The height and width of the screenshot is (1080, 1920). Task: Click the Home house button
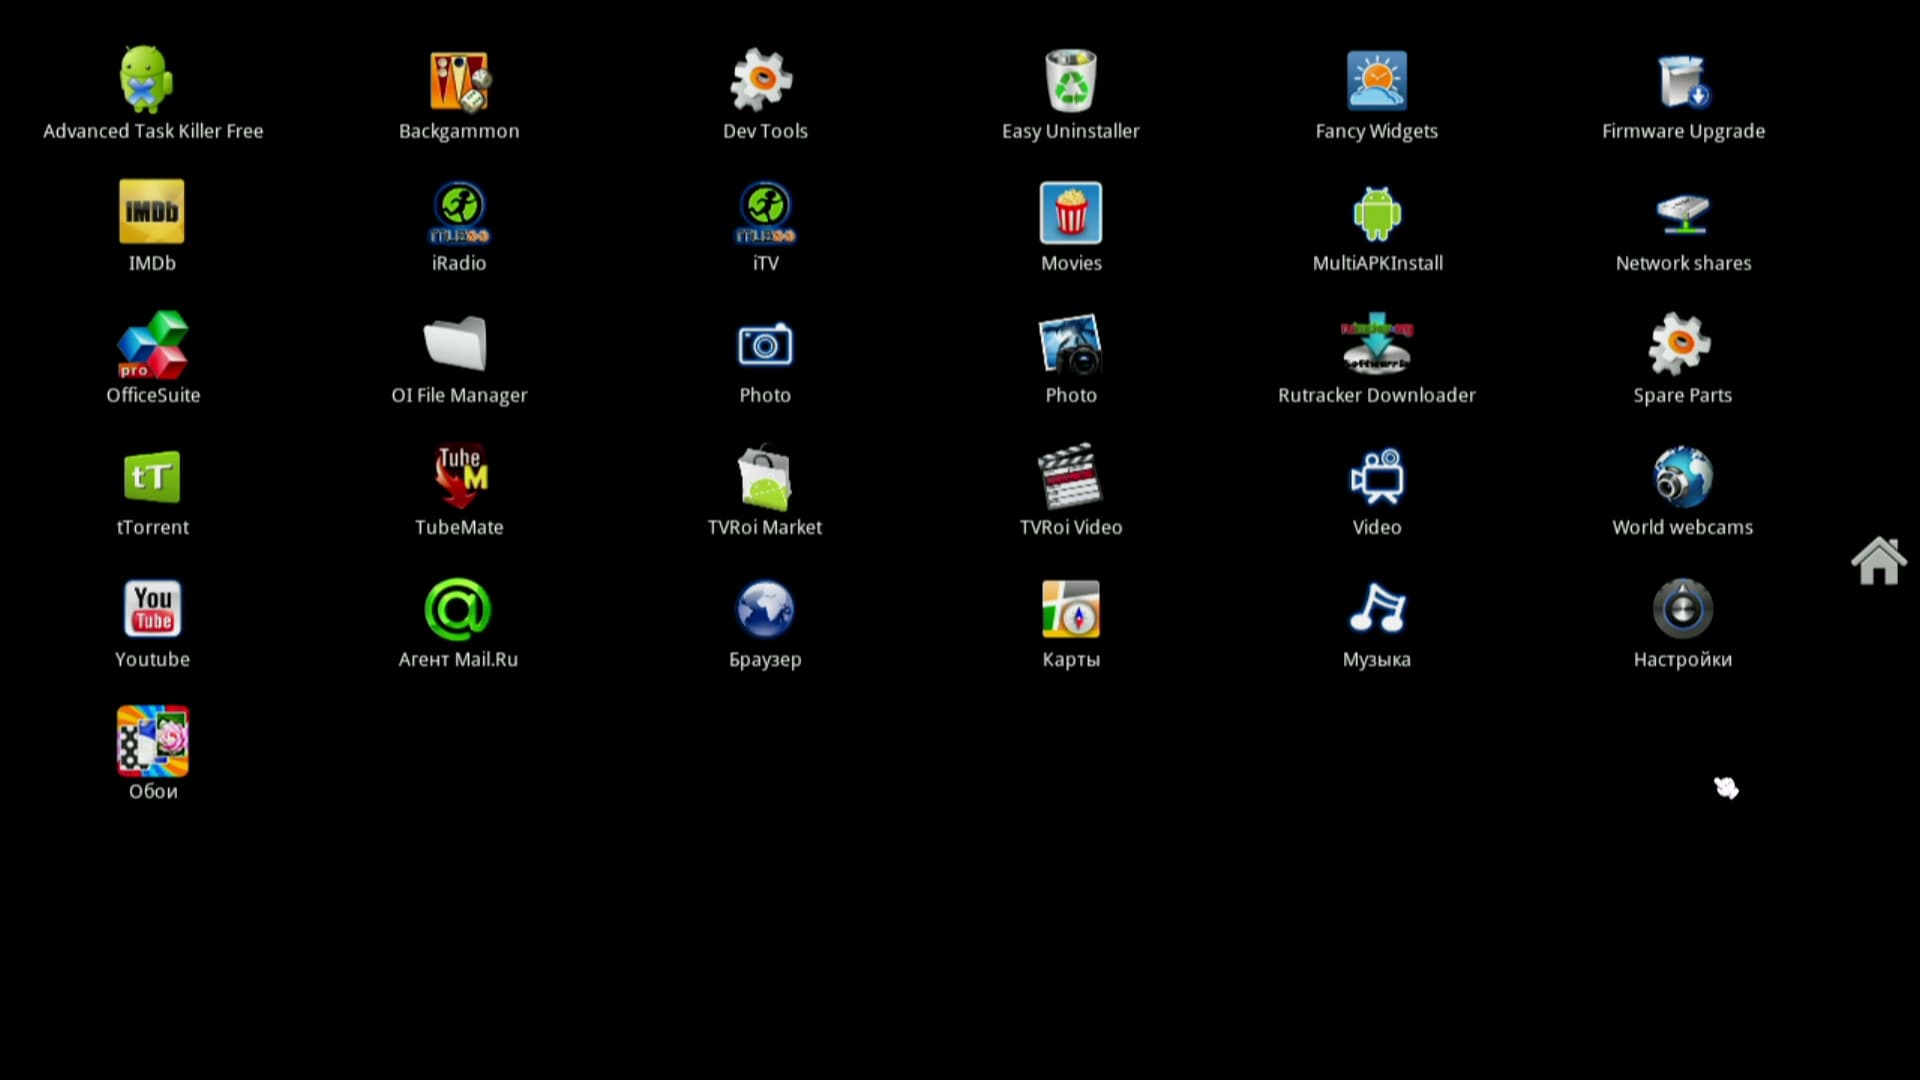coord(1878,561)
